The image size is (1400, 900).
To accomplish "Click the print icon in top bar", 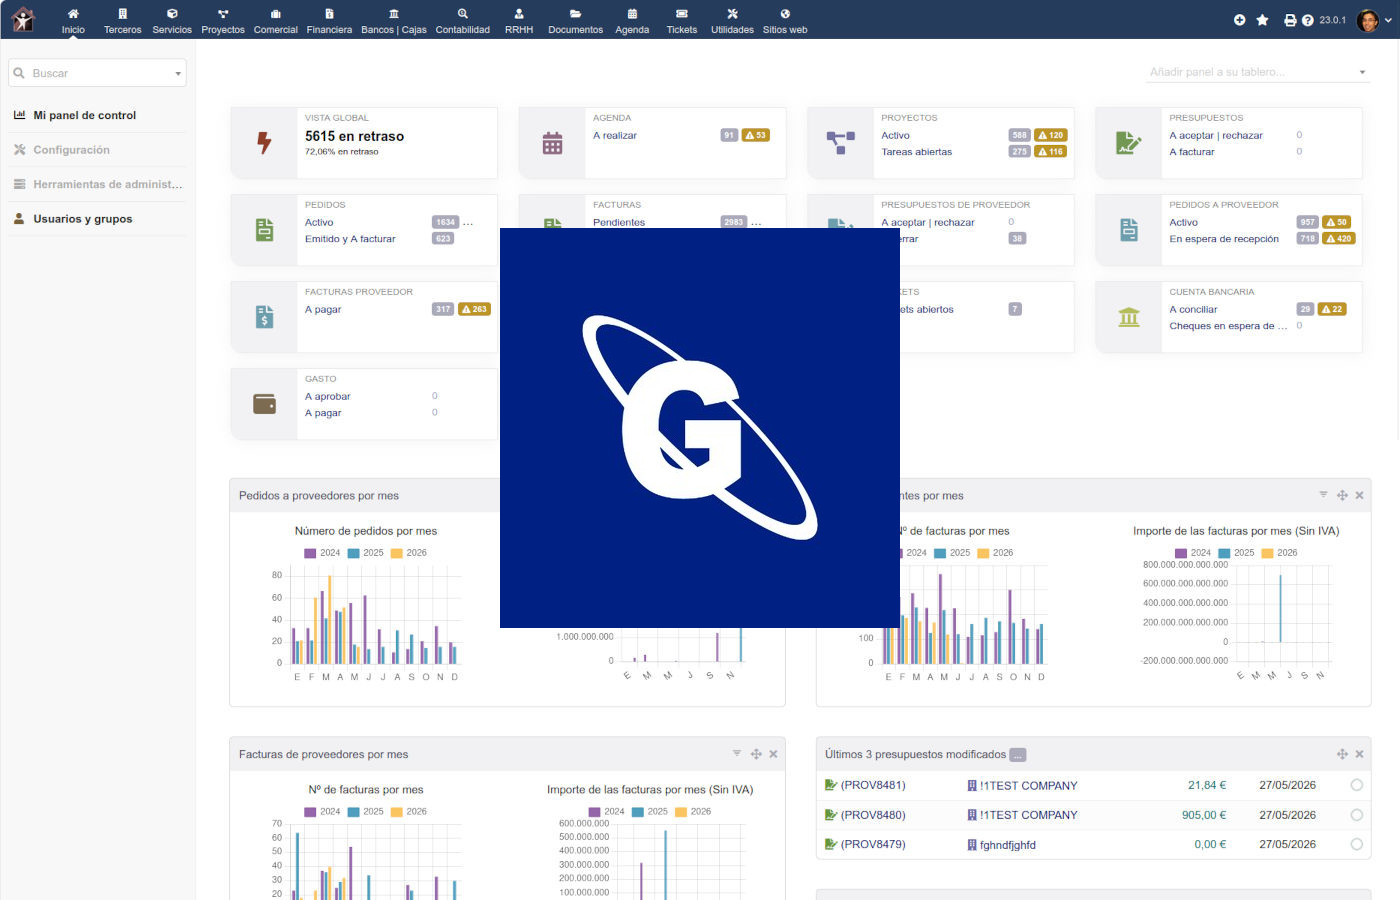I will point(1290,20).
